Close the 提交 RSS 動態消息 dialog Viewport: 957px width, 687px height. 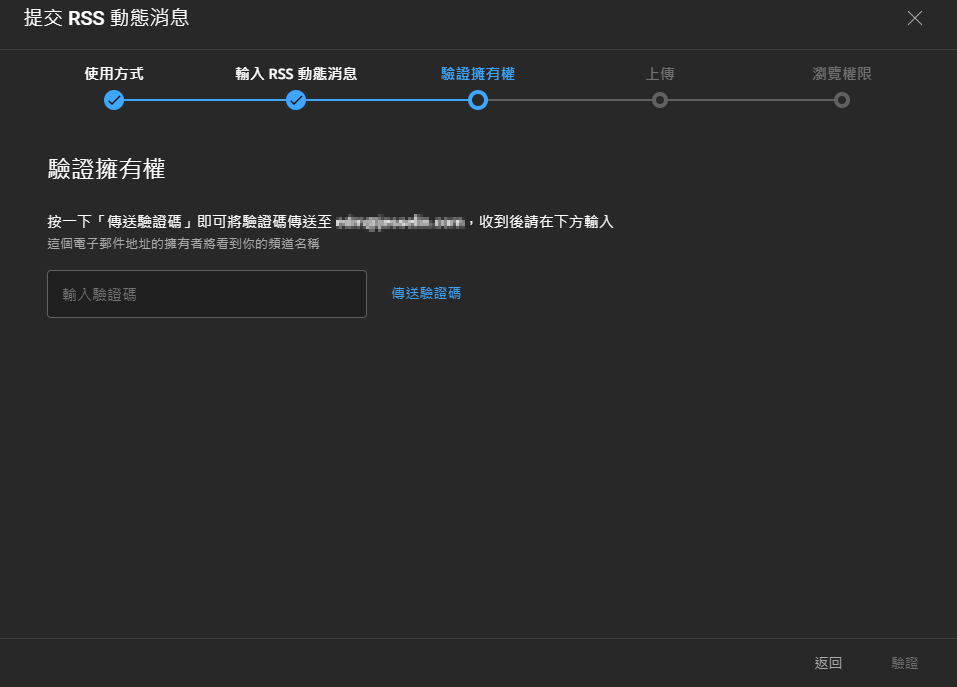[x=914, y=18]
